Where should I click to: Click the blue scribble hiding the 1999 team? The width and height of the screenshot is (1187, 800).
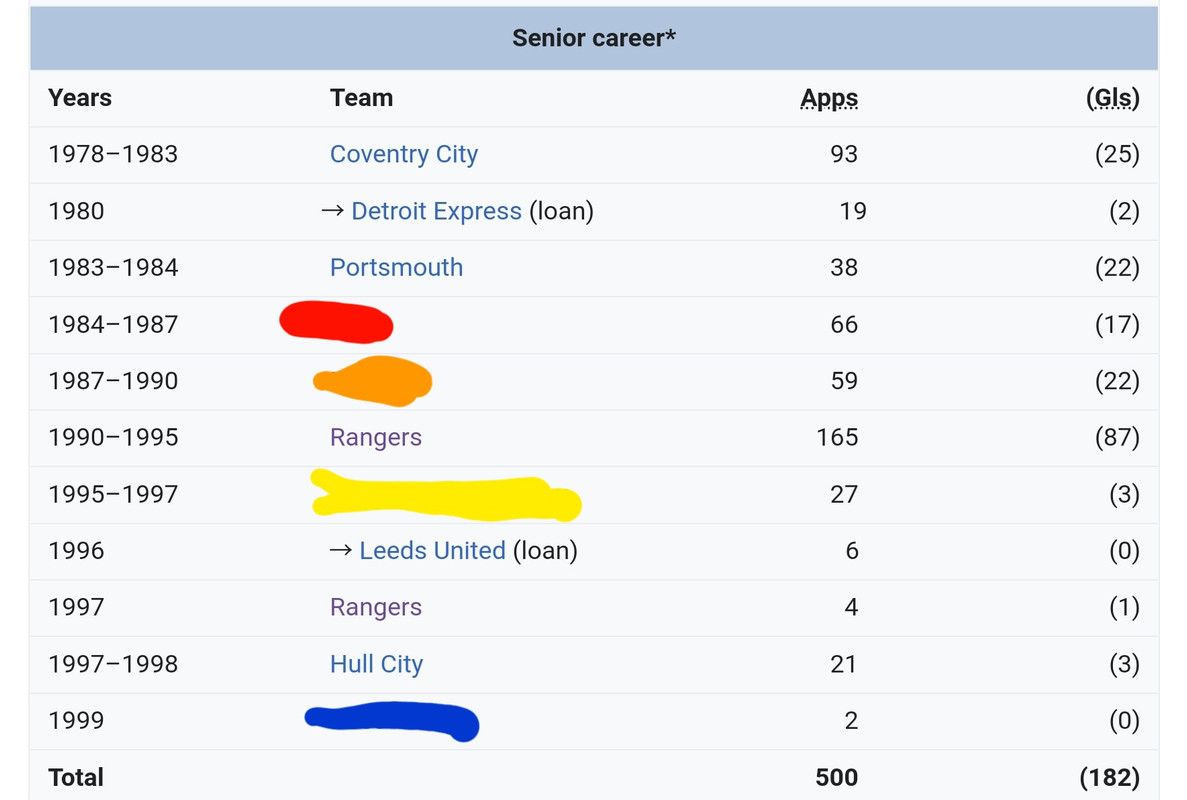tap(392, 721)
